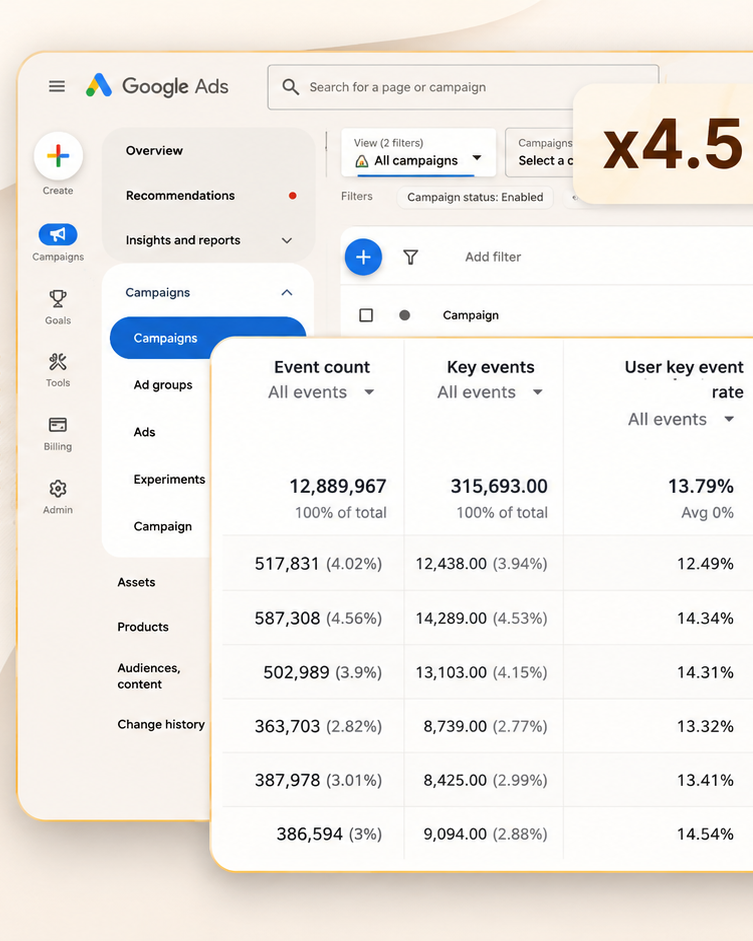Open Ad groups page
This screenshot has width=753, height=941.
(163, 385)
